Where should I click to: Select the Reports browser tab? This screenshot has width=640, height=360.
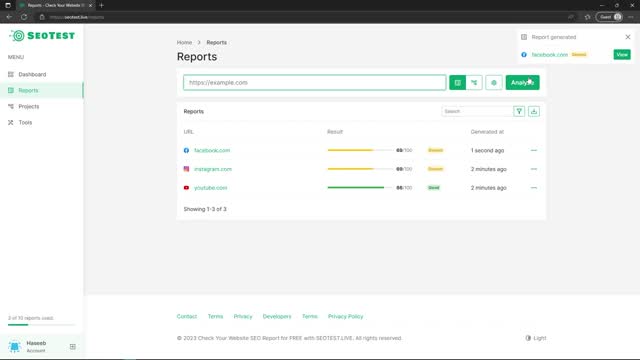click(x=56, y=5)
